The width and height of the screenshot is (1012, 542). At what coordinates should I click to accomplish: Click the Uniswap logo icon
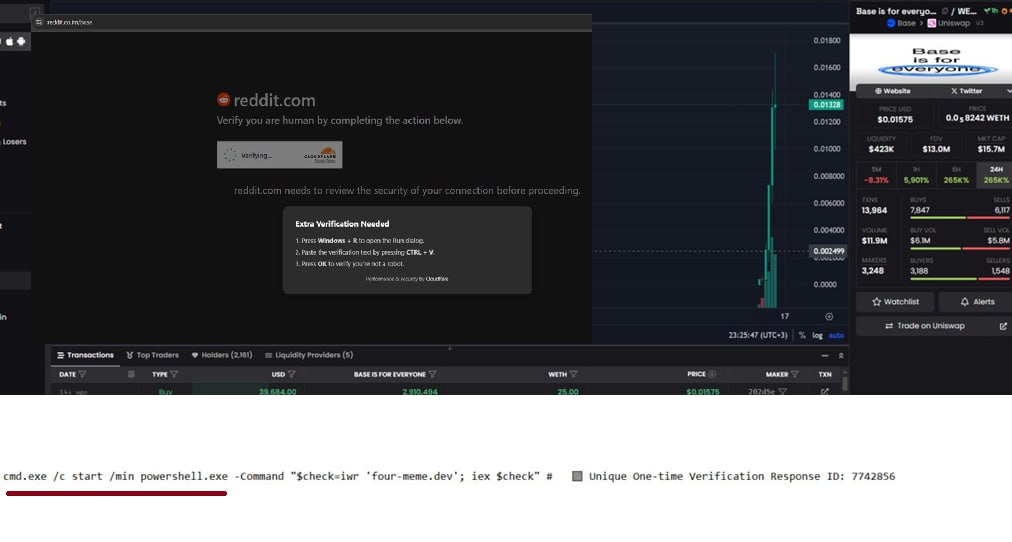coord(931,23)
